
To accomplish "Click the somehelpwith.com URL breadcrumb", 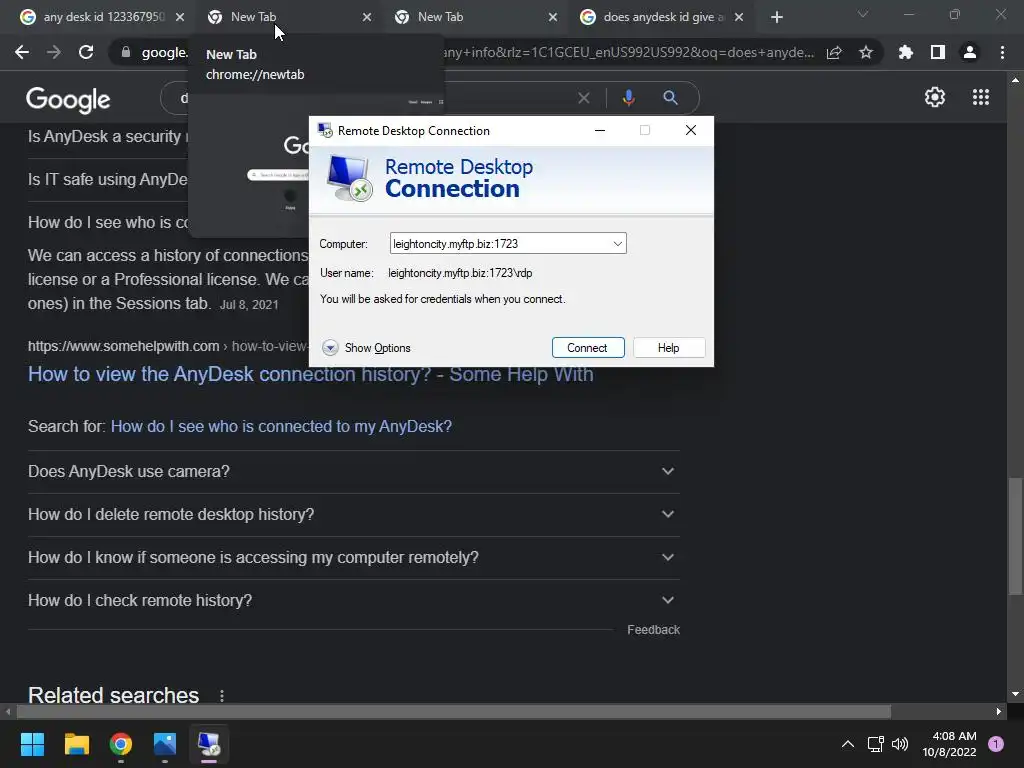I will (167, 346).
